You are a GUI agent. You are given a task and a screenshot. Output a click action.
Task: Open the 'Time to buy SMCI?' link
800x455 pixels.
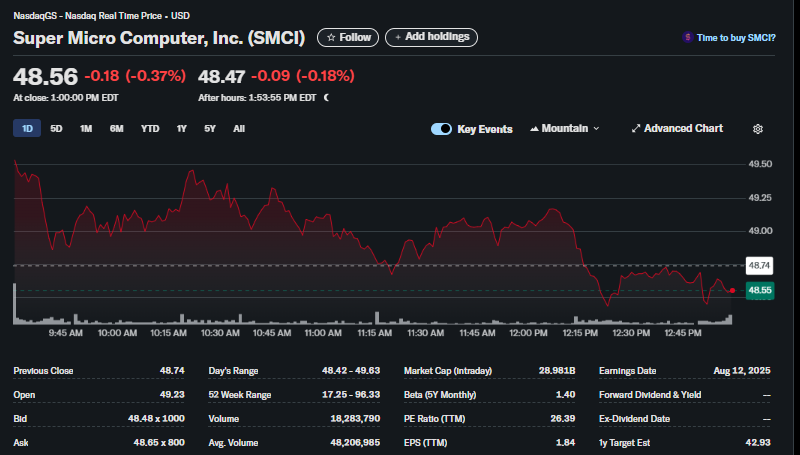736,38
